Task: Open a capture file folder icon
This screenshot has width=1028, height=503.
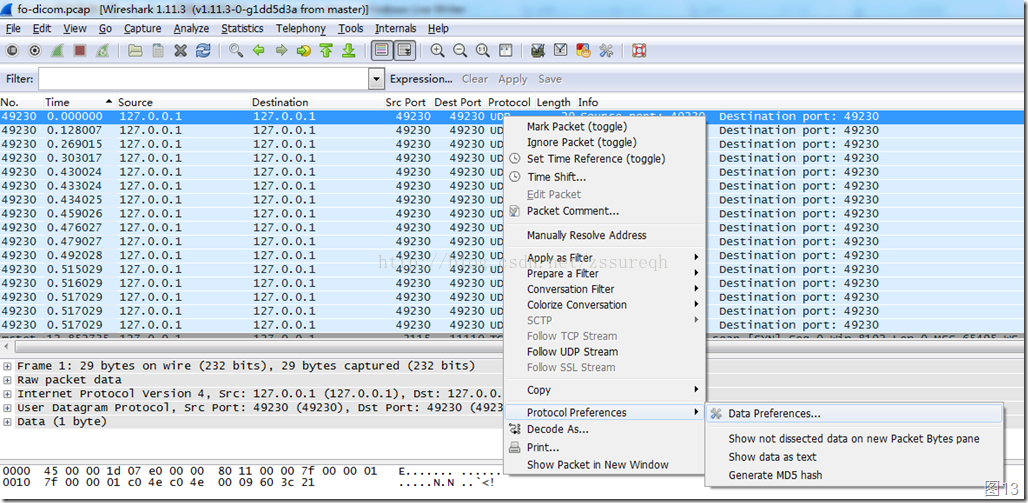Action: click(x=135, y=50)
